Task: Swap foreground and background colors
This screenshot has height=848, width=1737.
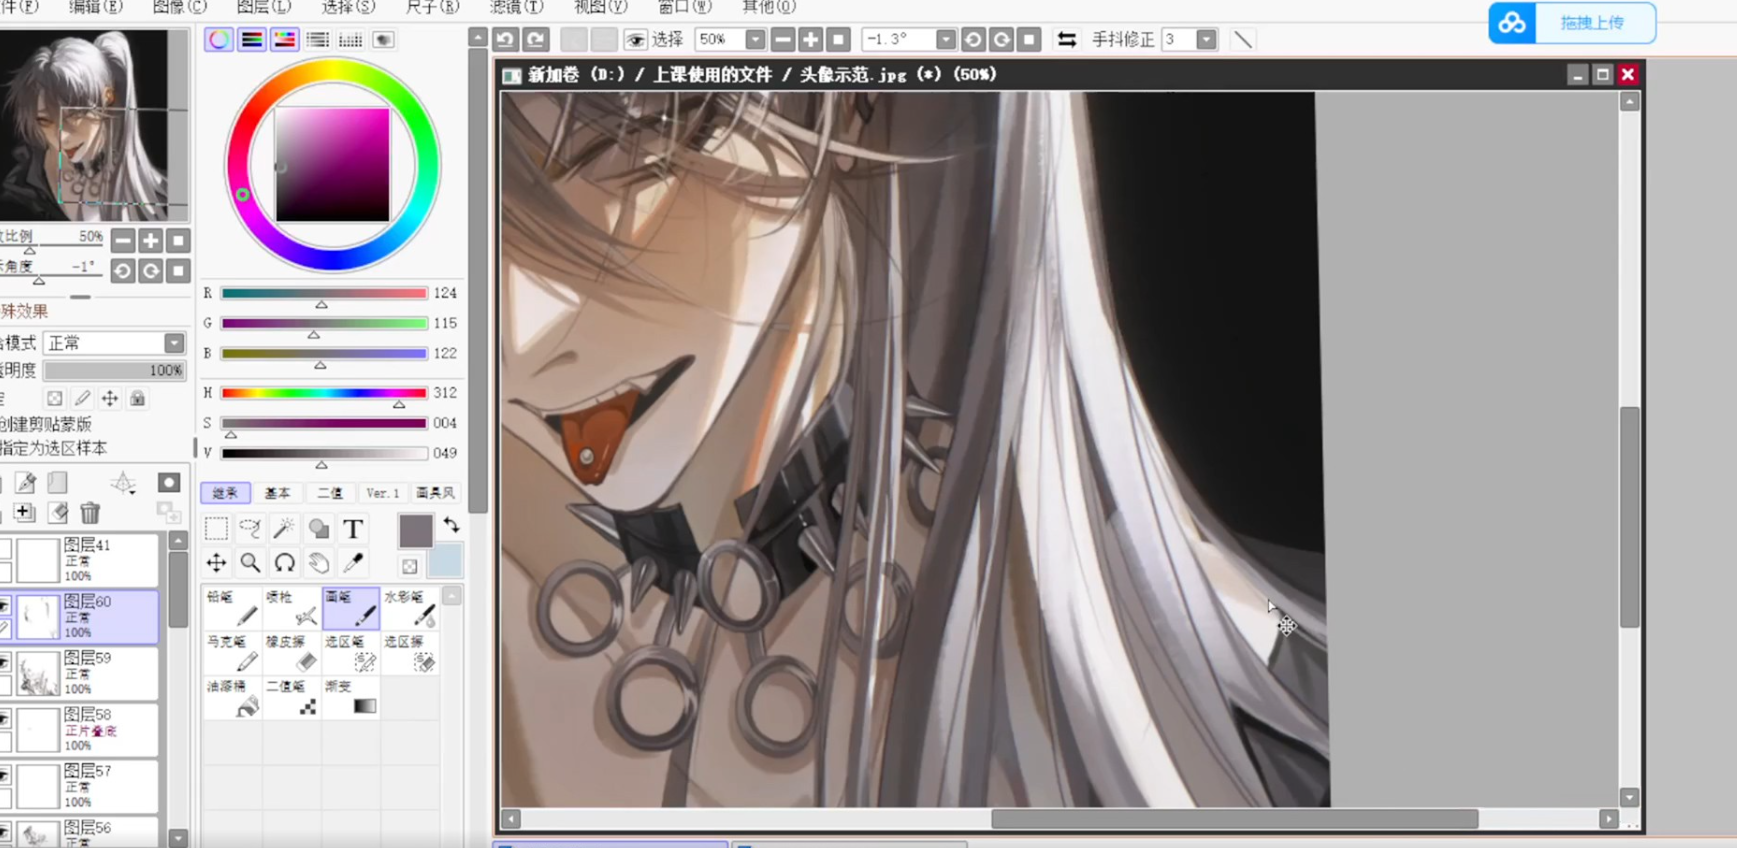Action: (x=451, y=524)
